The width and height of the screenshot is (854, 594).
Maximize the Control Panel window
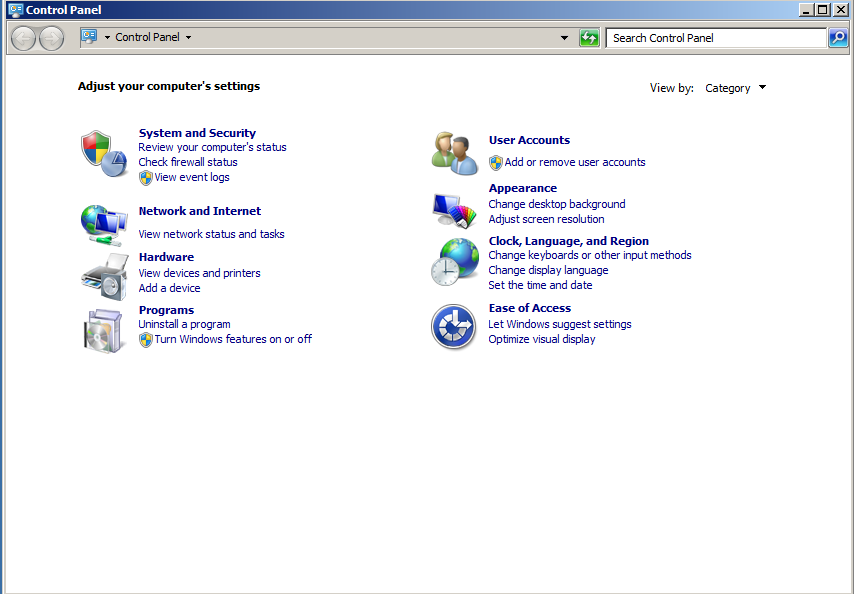pyautogui.click(x=823, y=9)
